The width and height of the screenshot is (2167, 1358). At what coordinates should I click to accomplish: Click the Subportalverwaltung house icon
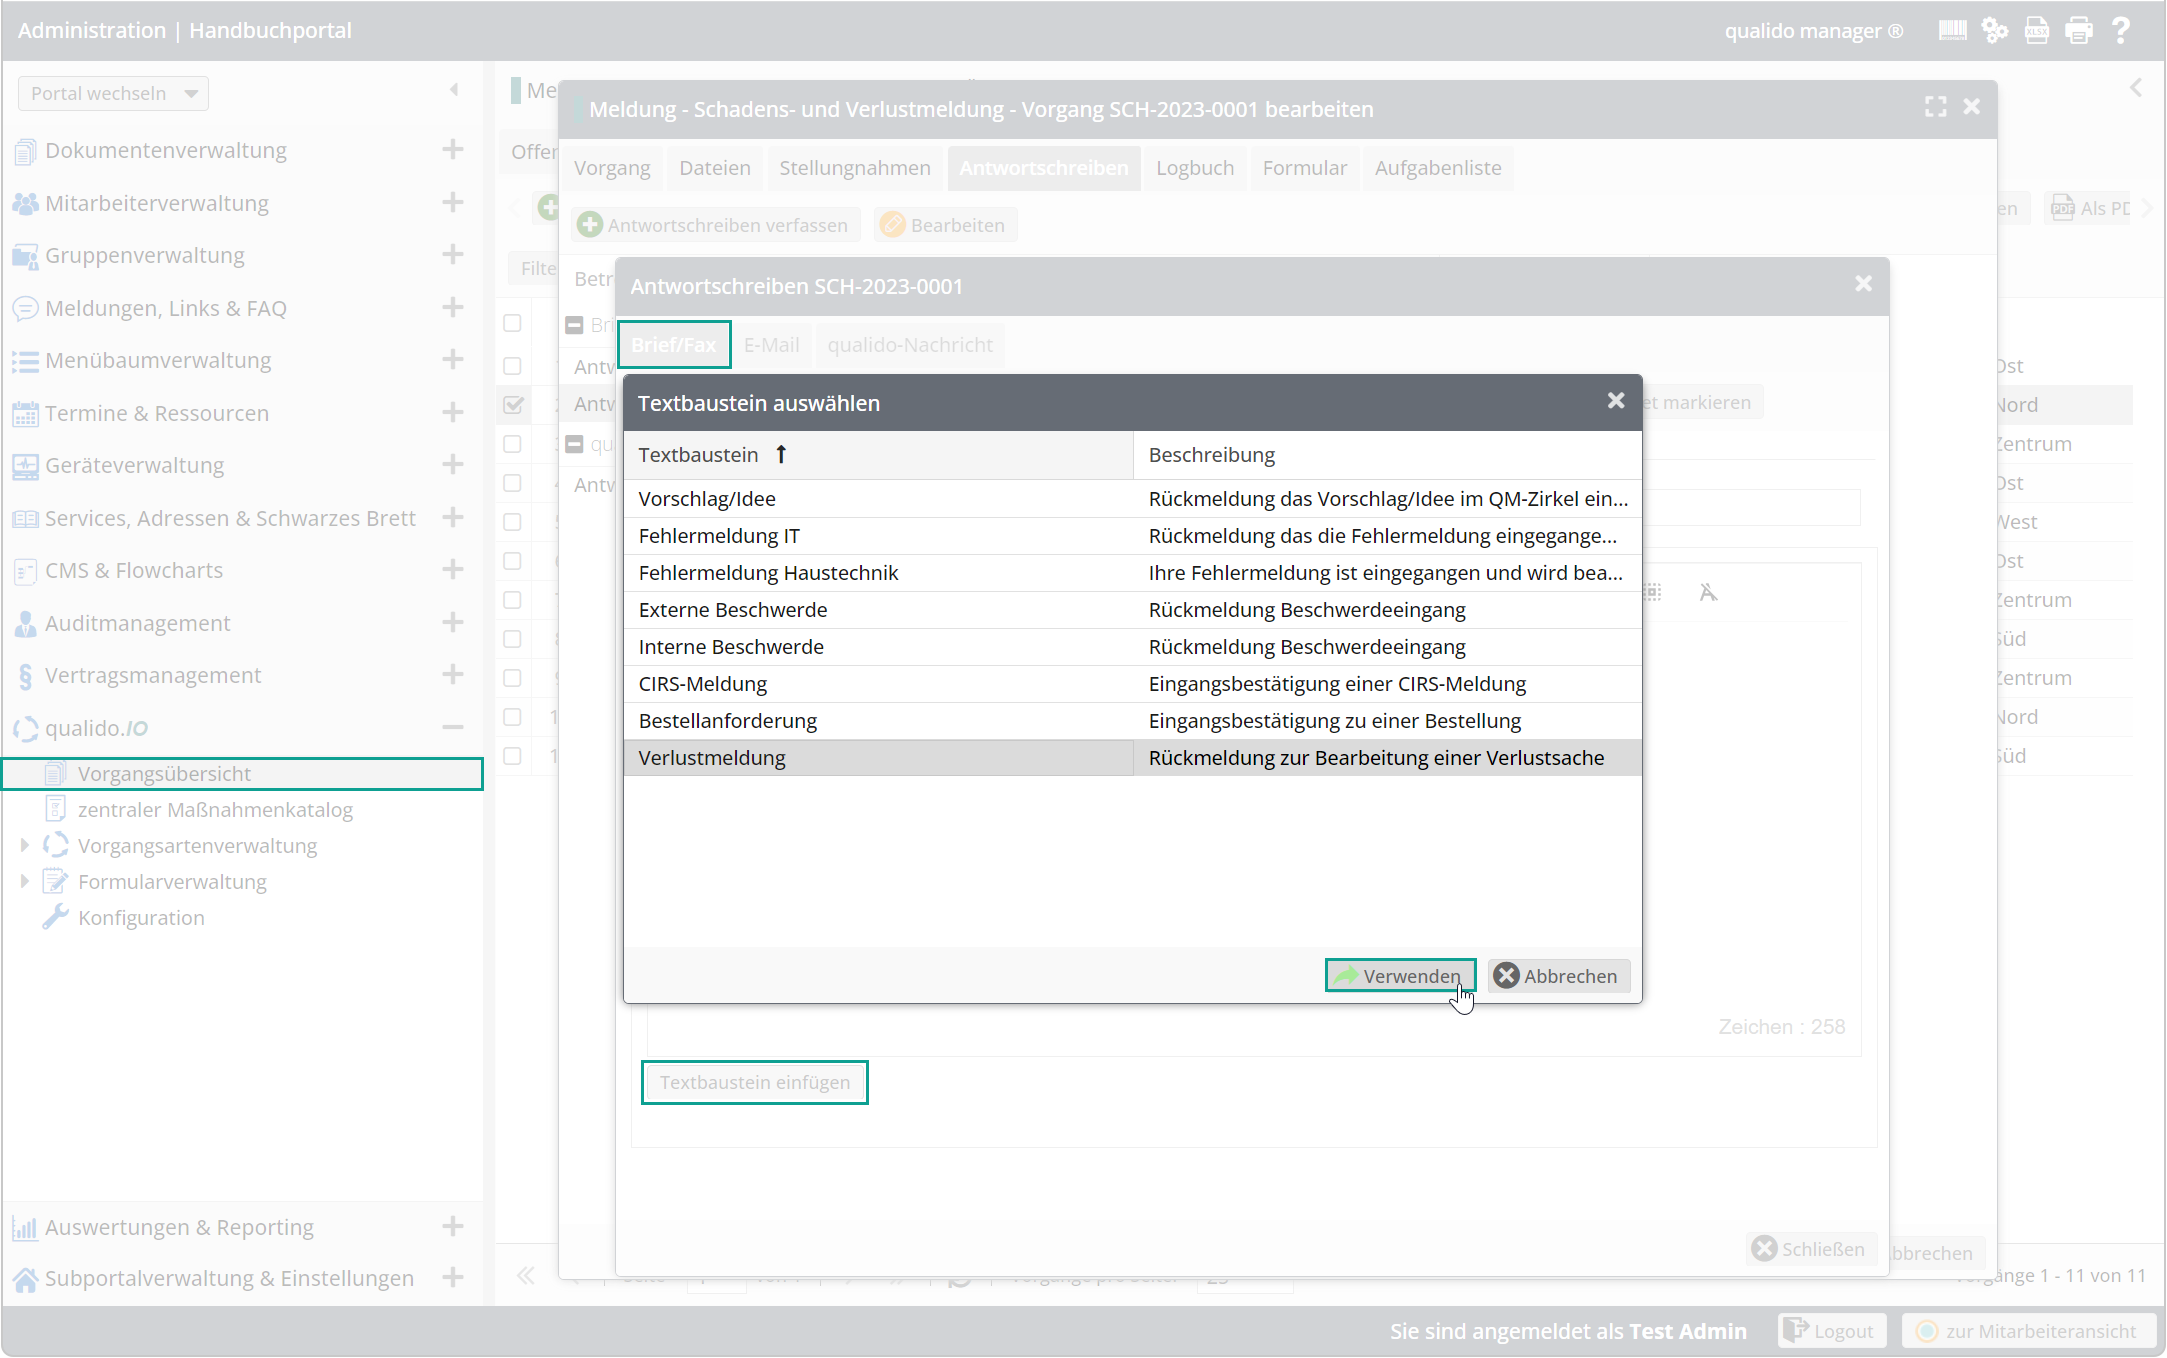tap(25, 1278)
